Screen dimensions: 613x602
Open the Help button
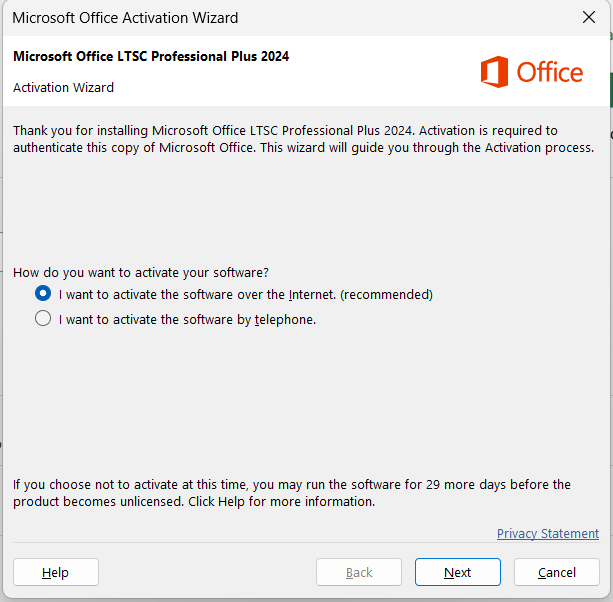pos(56,572)
